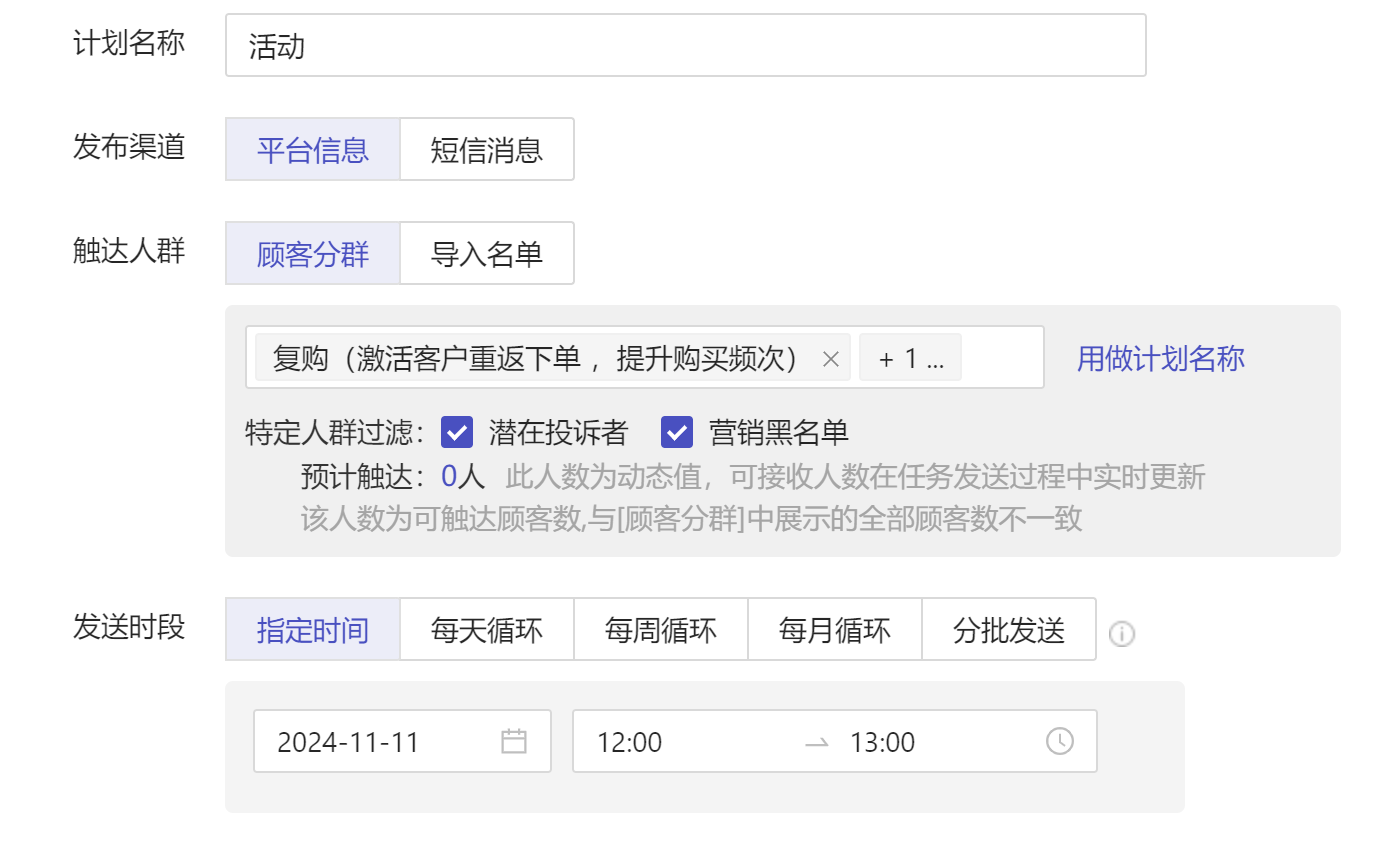The image size is (1394, 849).
Task: Click the clock icon in time range field
Action: 1060,741
